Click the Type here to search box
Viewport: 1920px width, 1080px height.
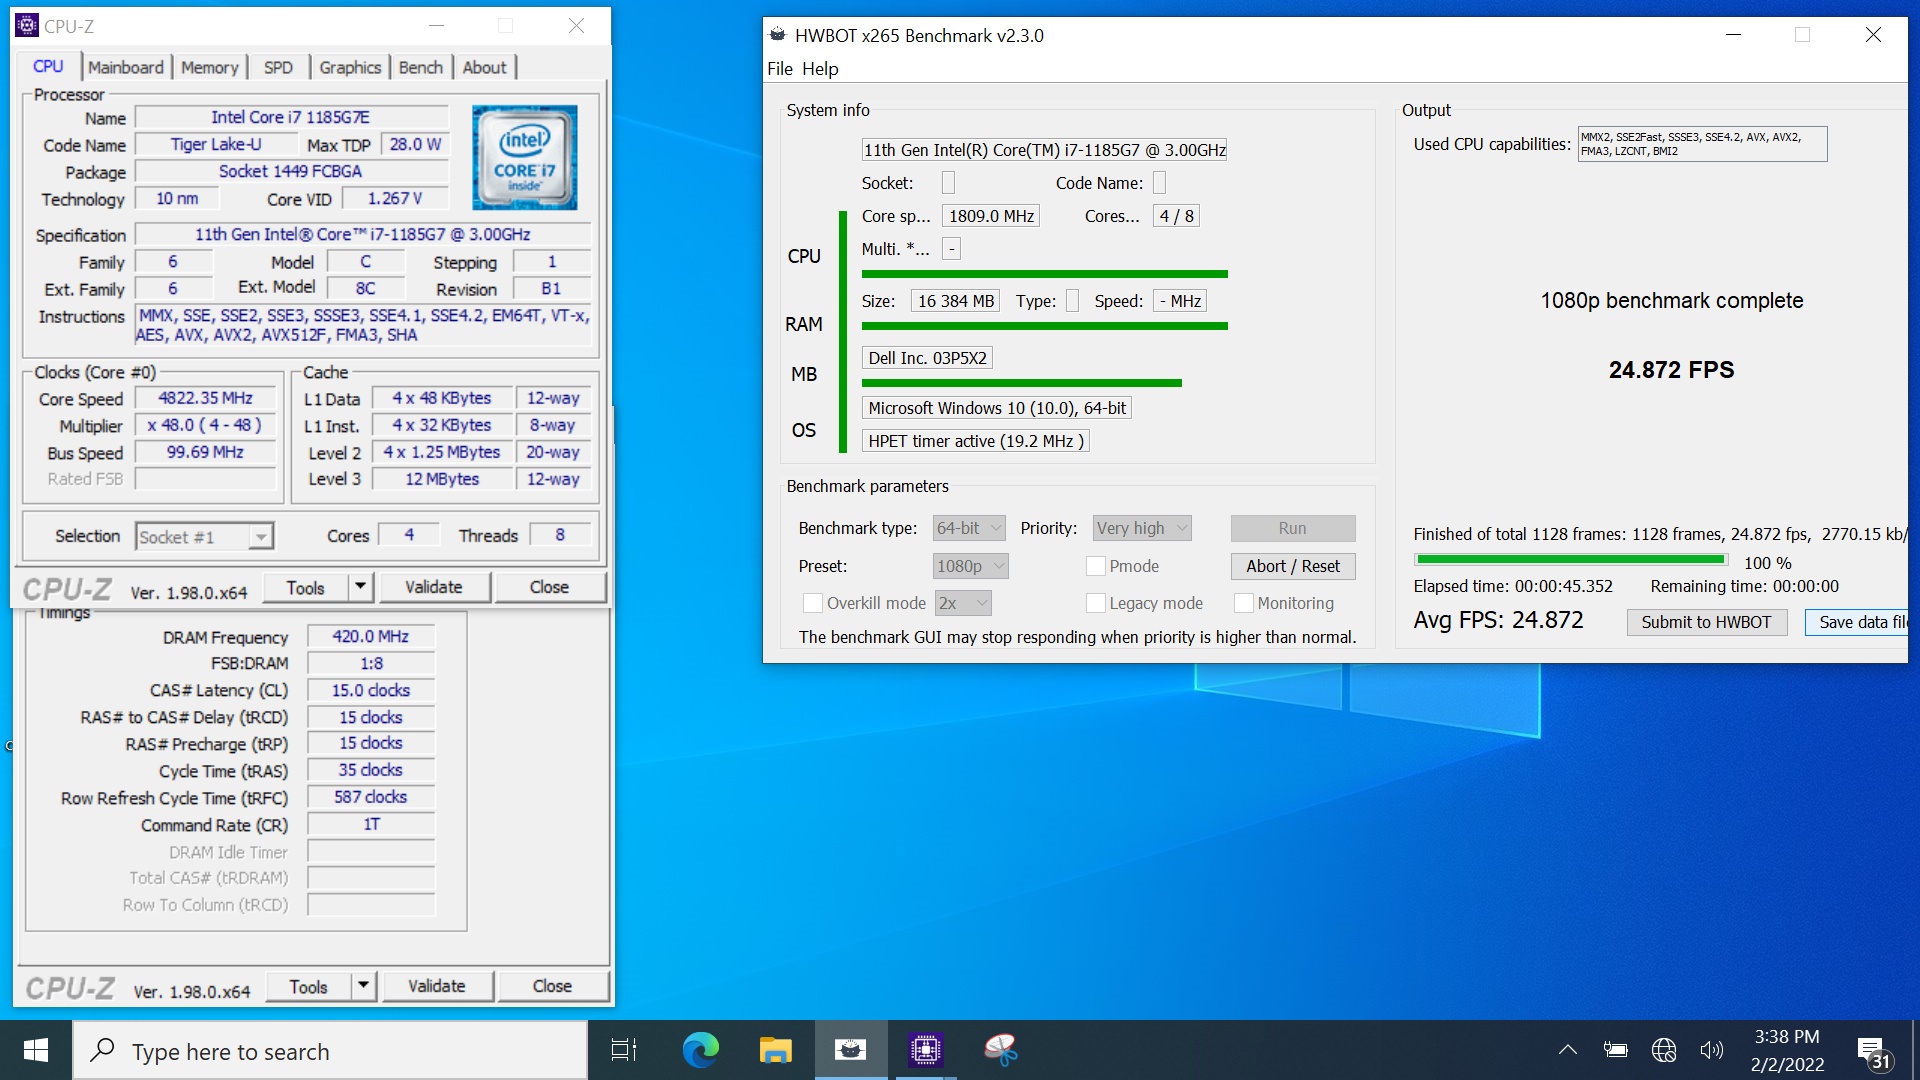pos(330,1050)
